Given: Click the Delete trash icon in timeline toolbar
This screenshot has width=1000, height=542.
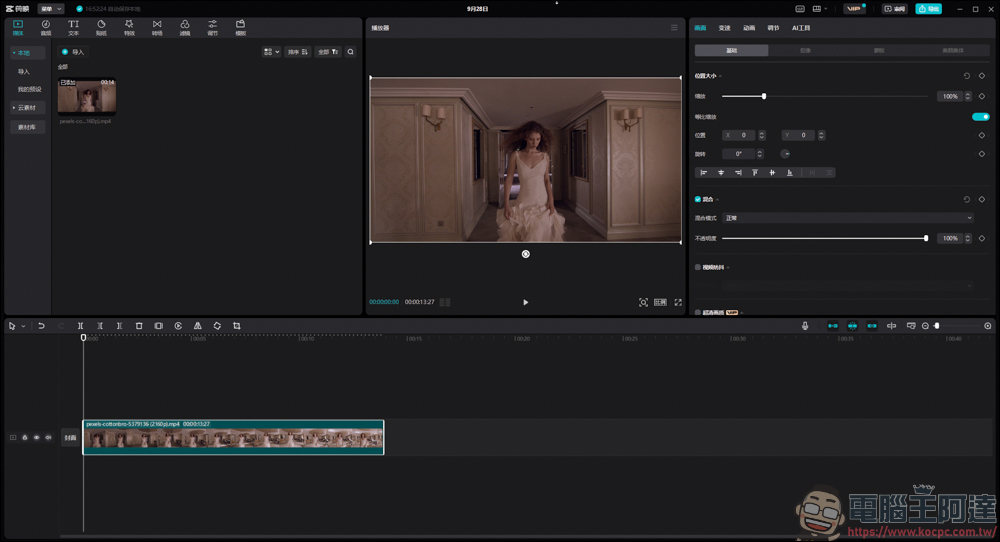Looking at the screenshot, I should (139, 326).
